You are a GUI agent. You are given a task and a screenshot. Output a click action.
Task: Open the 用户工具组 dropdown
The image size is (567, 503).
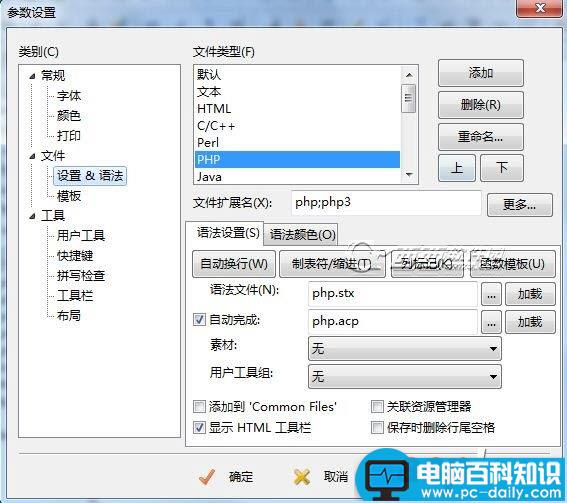point(405,376)
